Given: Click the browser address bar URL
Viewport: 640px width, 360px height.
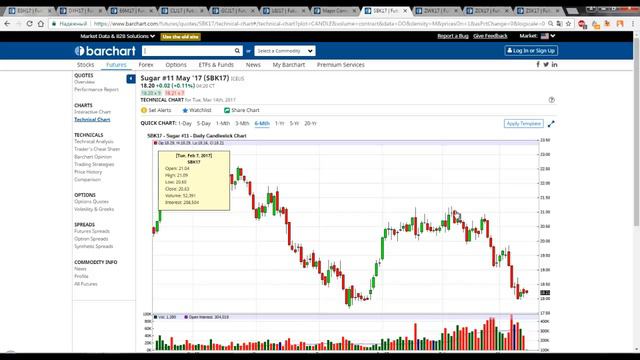Looking at the screenshot, I should click(320, 24).
